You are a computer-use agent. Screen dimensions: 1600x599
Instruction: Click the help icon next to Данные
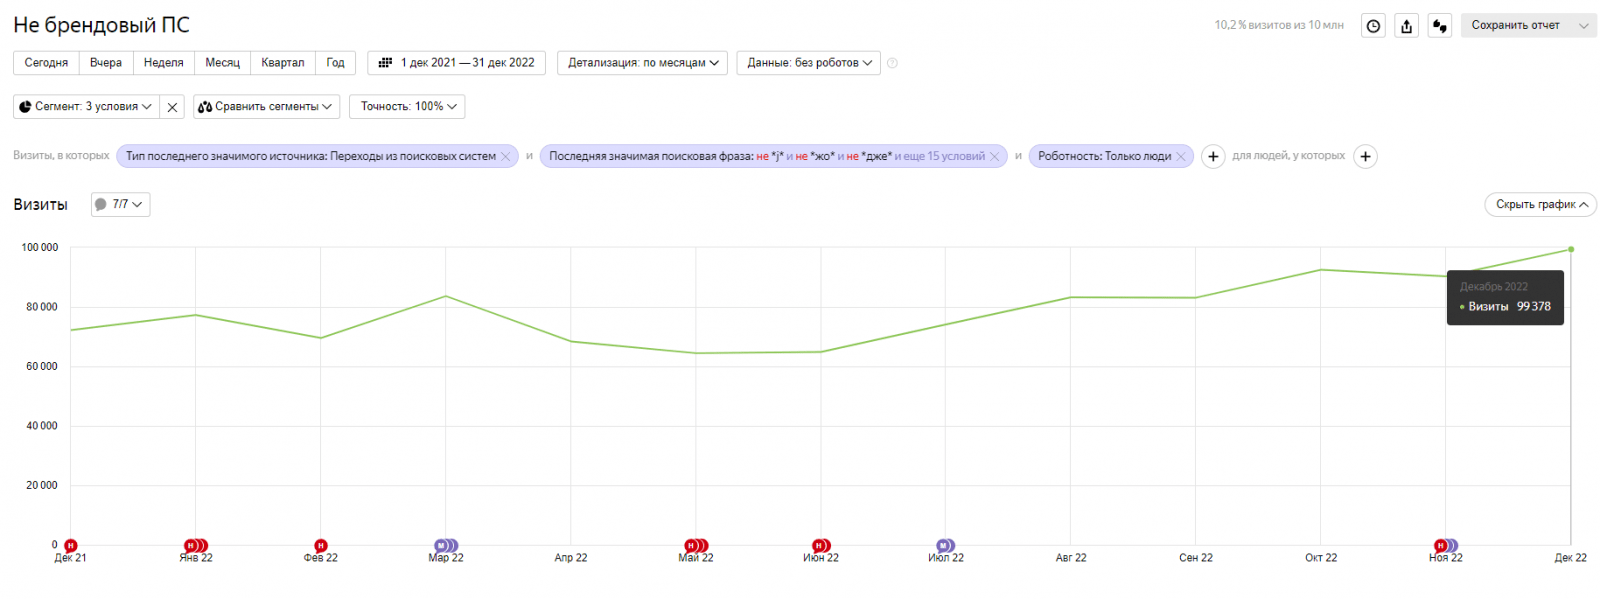point(892,63)
